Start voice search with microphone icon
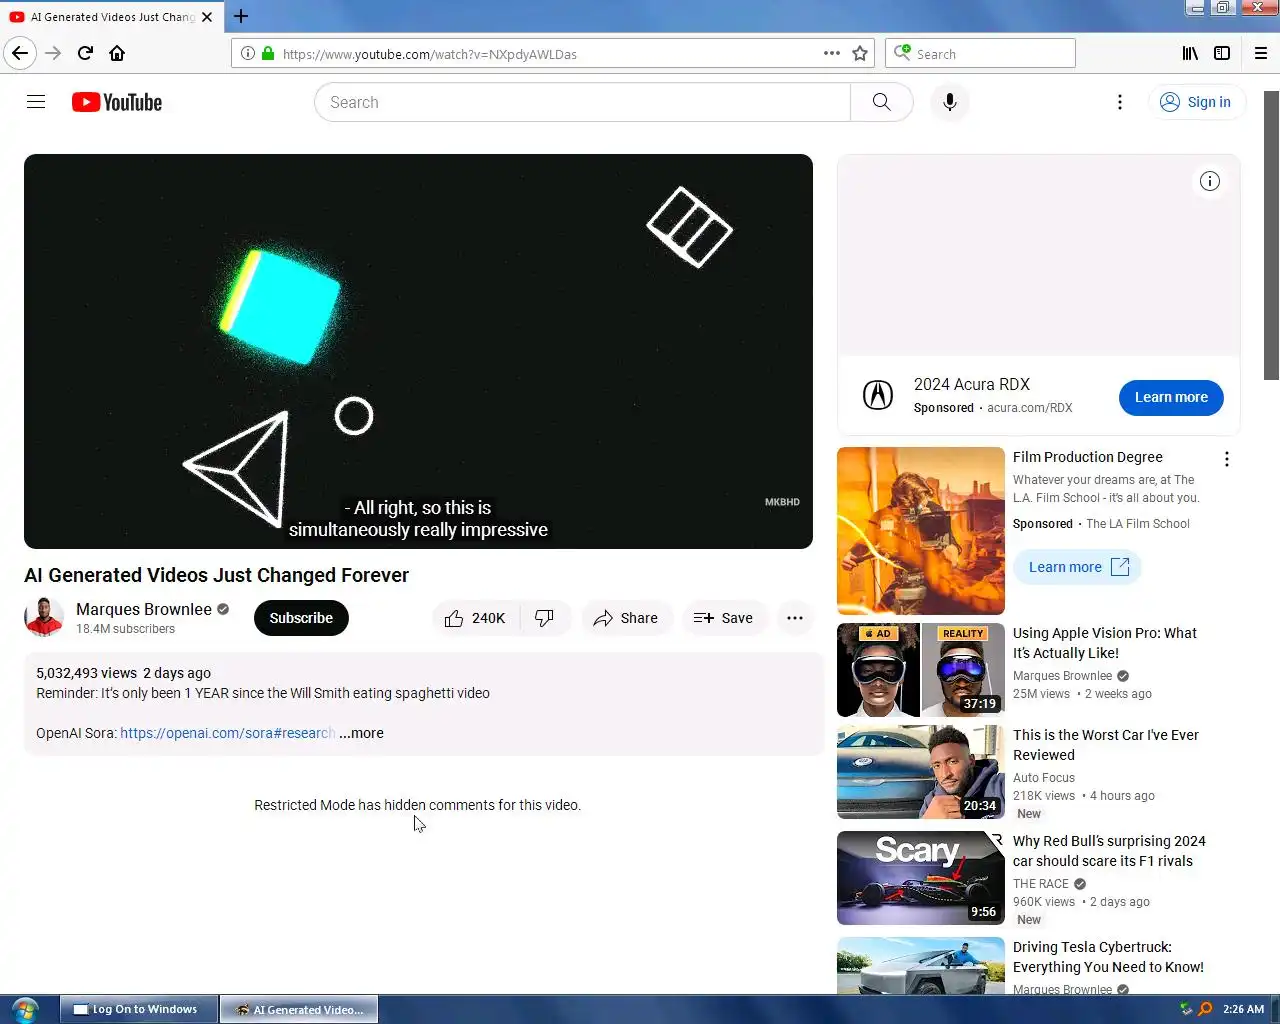 click(950, 102)
